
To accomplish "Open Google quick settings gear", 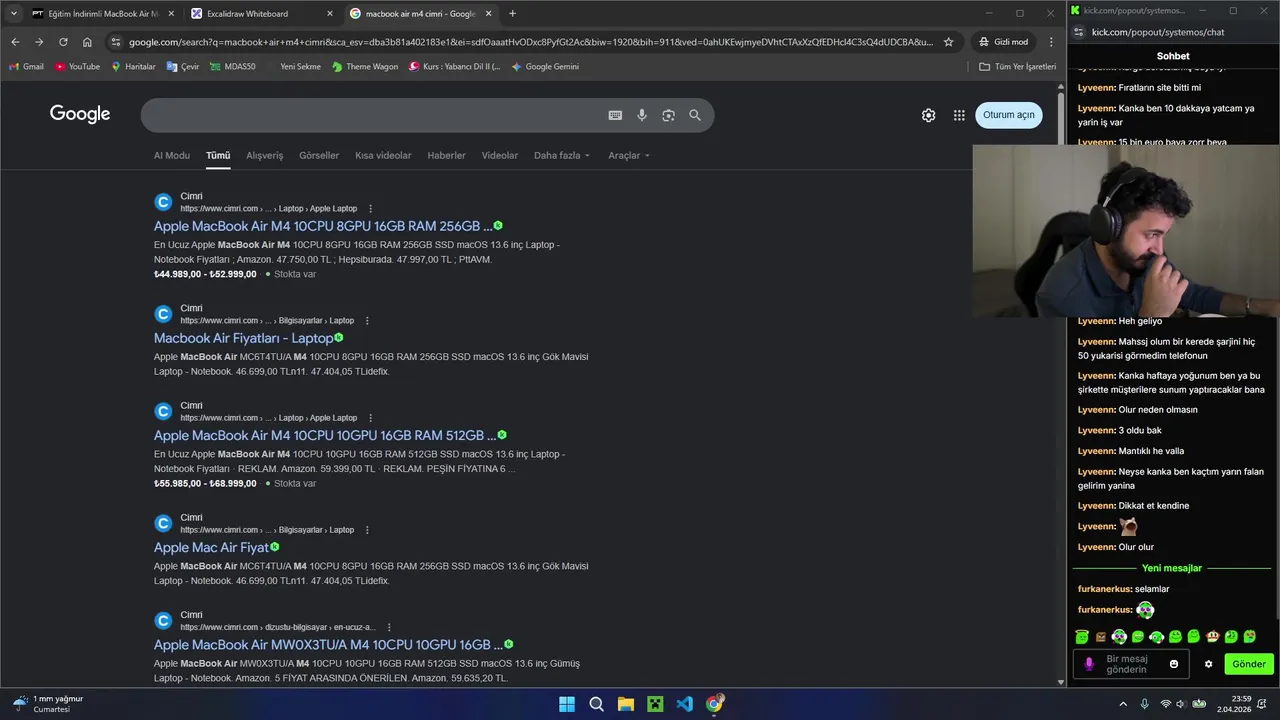I will pyautogui.click(x=928, y=115).
